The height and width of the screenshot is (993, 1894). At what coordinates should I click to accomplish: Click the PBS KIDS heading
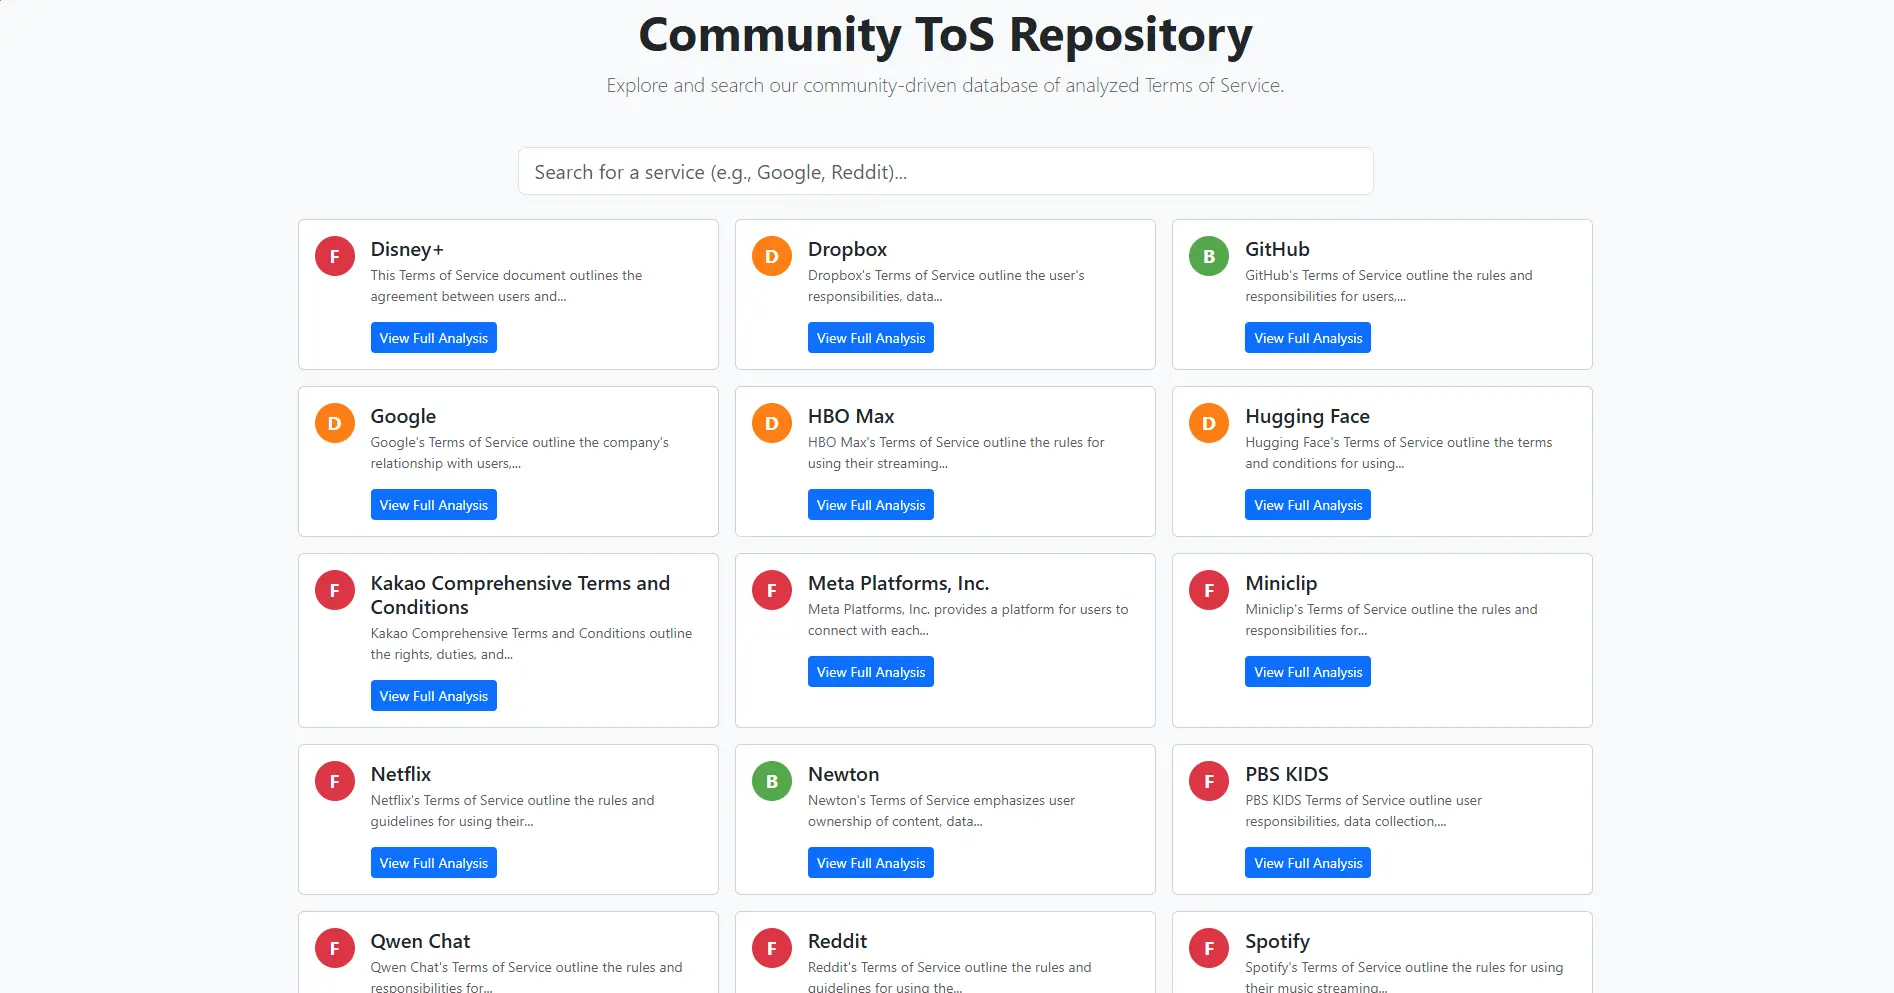click(x=1287, y=774)
